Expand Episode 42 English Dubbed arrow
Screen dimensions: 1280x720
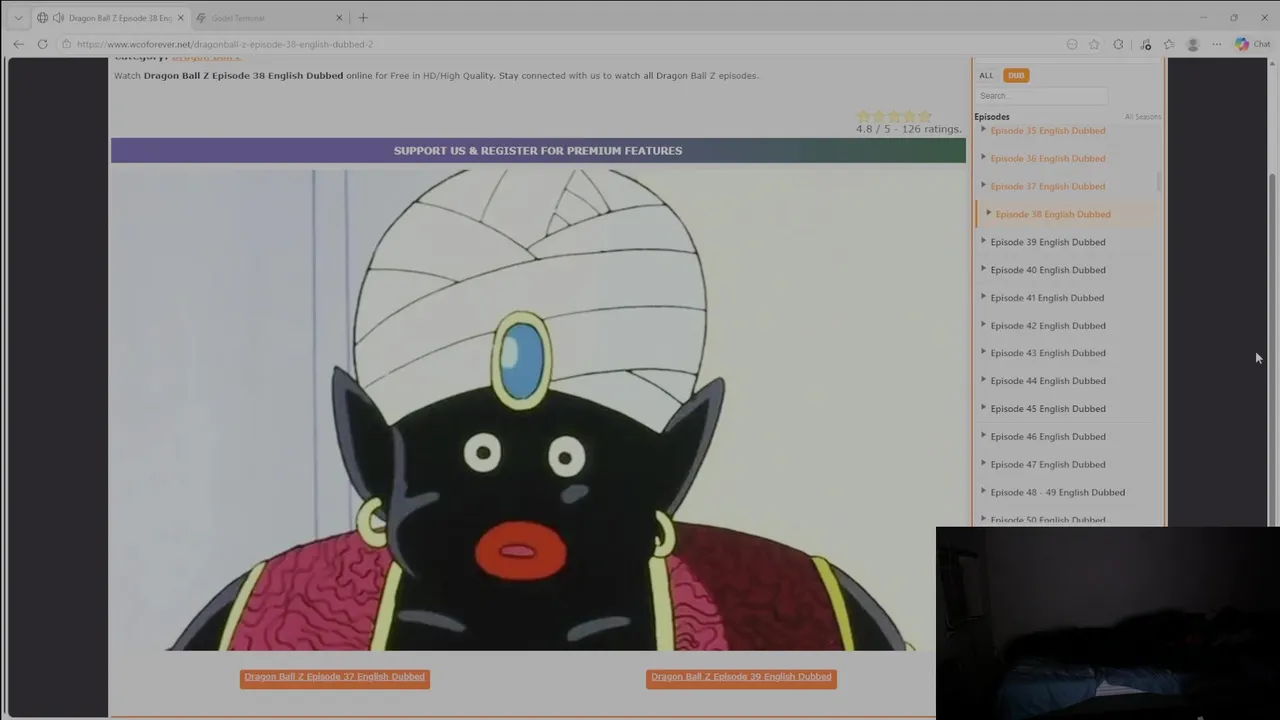(983, 325)
